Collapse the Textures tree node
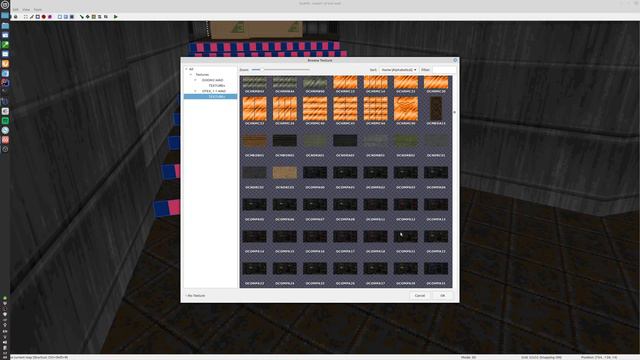 click(x=191, y=75)
